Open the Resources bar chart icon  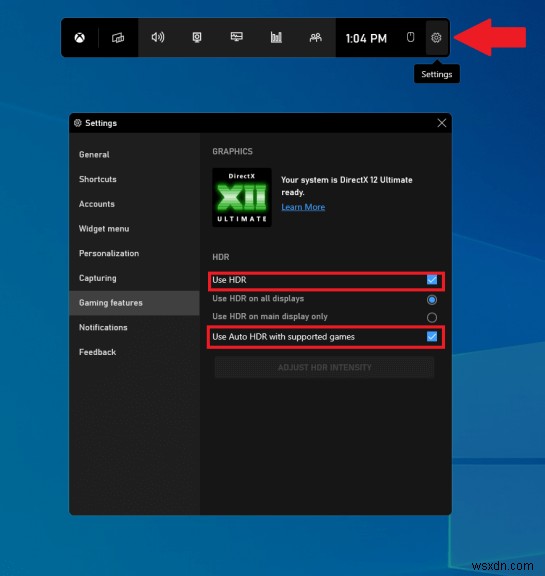276,37
